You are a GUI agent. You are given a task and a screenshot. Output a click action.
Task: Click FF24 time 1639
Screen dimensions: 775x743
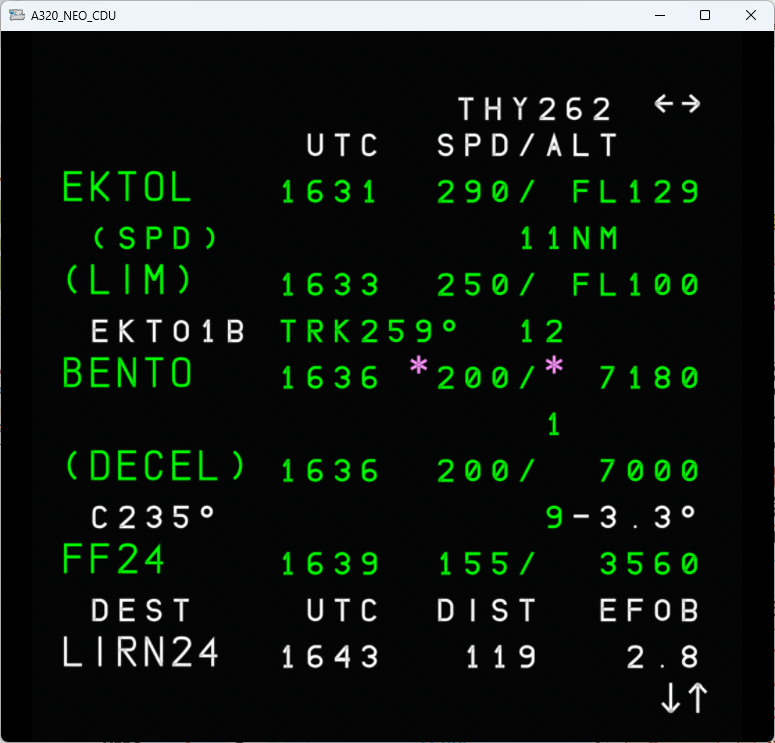330,564
